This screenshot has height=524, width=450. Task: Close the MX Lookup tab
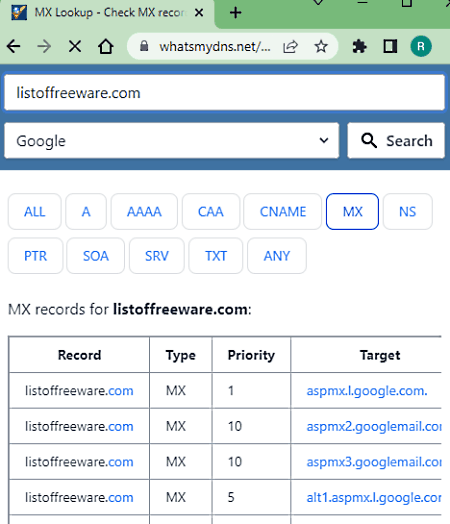(199, 13)
